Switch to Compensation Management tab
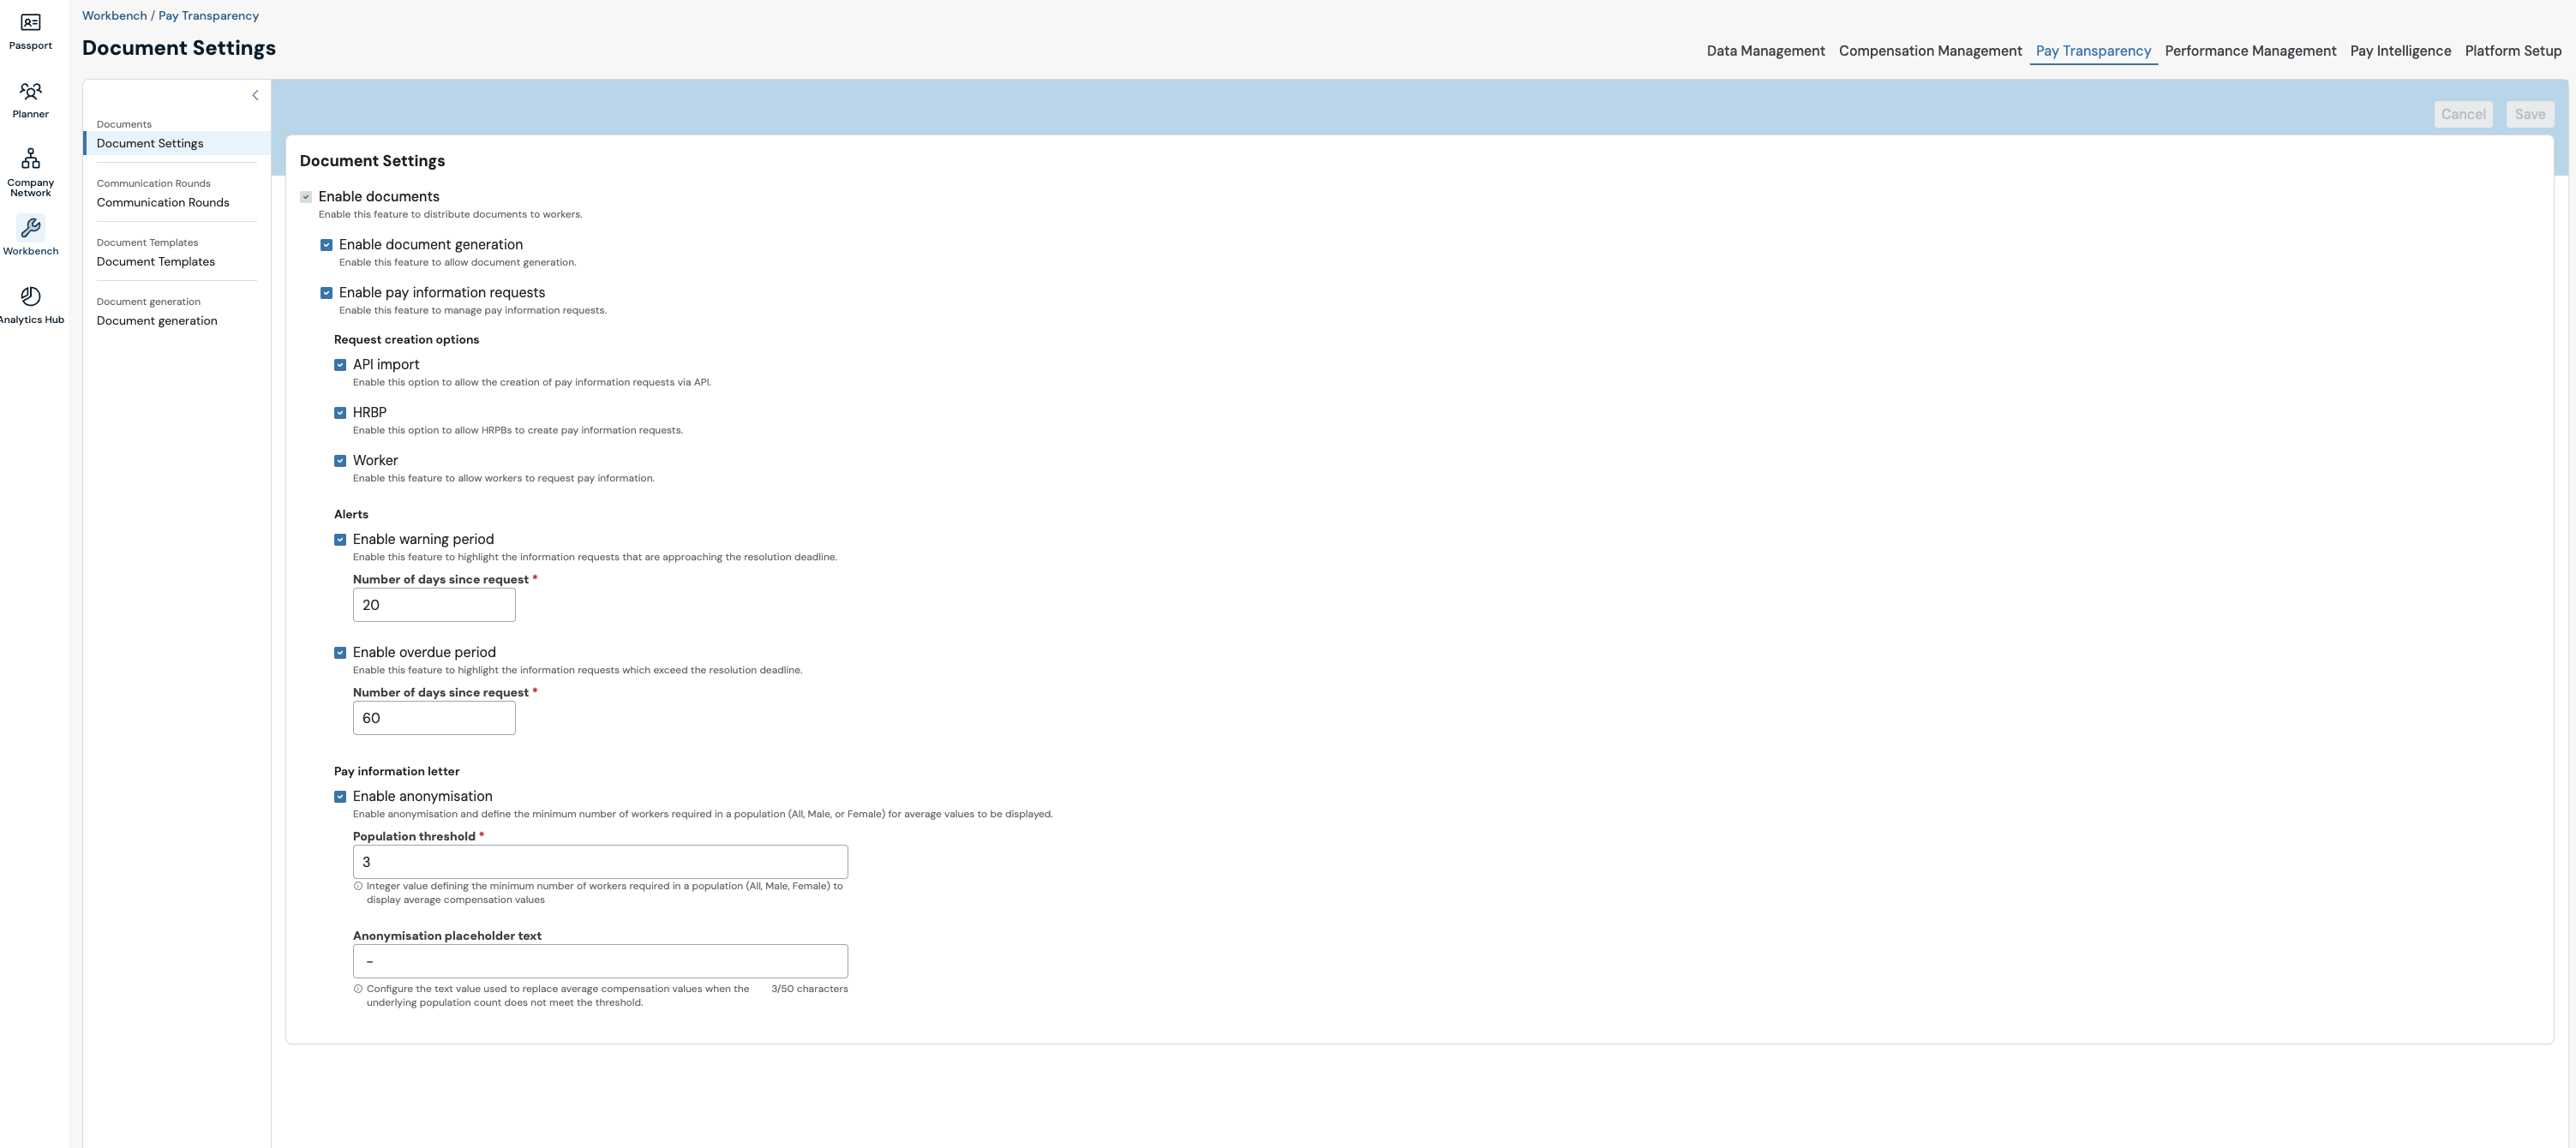Viewport: 2576px width, 1148px height. point(1929,51)
